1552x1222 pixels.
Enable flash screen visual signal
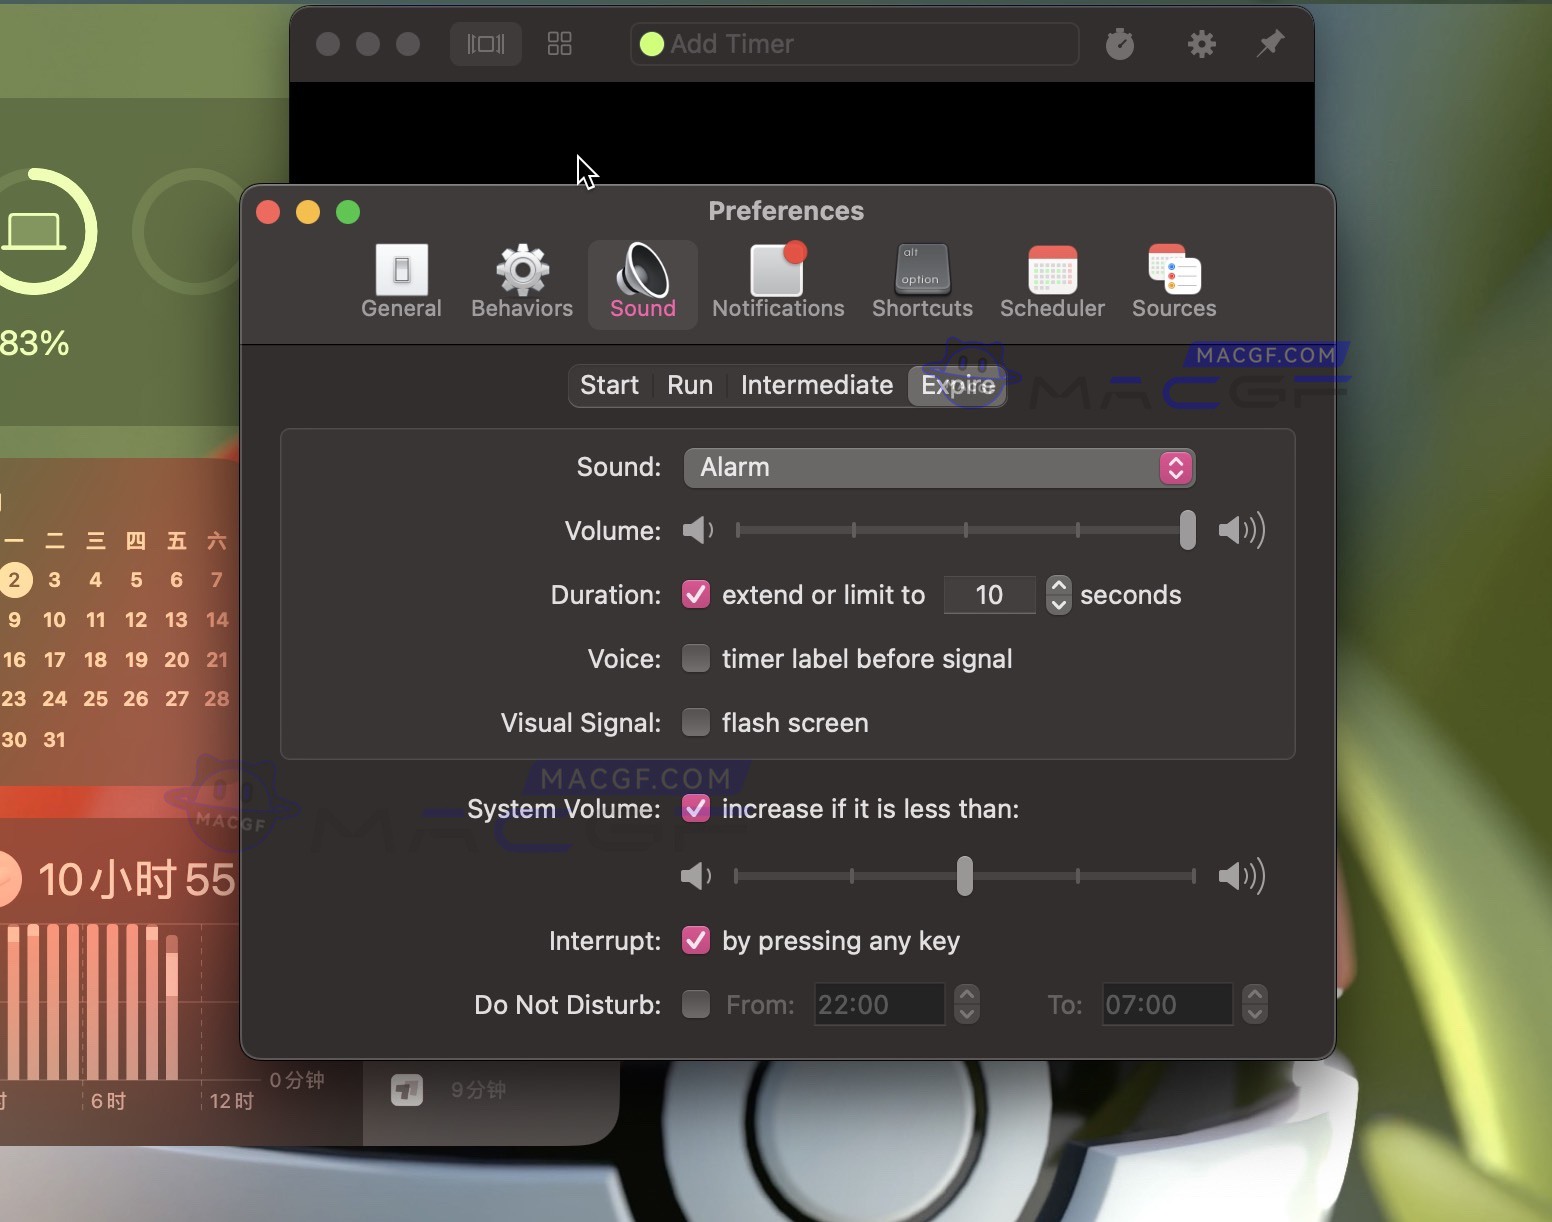pos(696,722)
